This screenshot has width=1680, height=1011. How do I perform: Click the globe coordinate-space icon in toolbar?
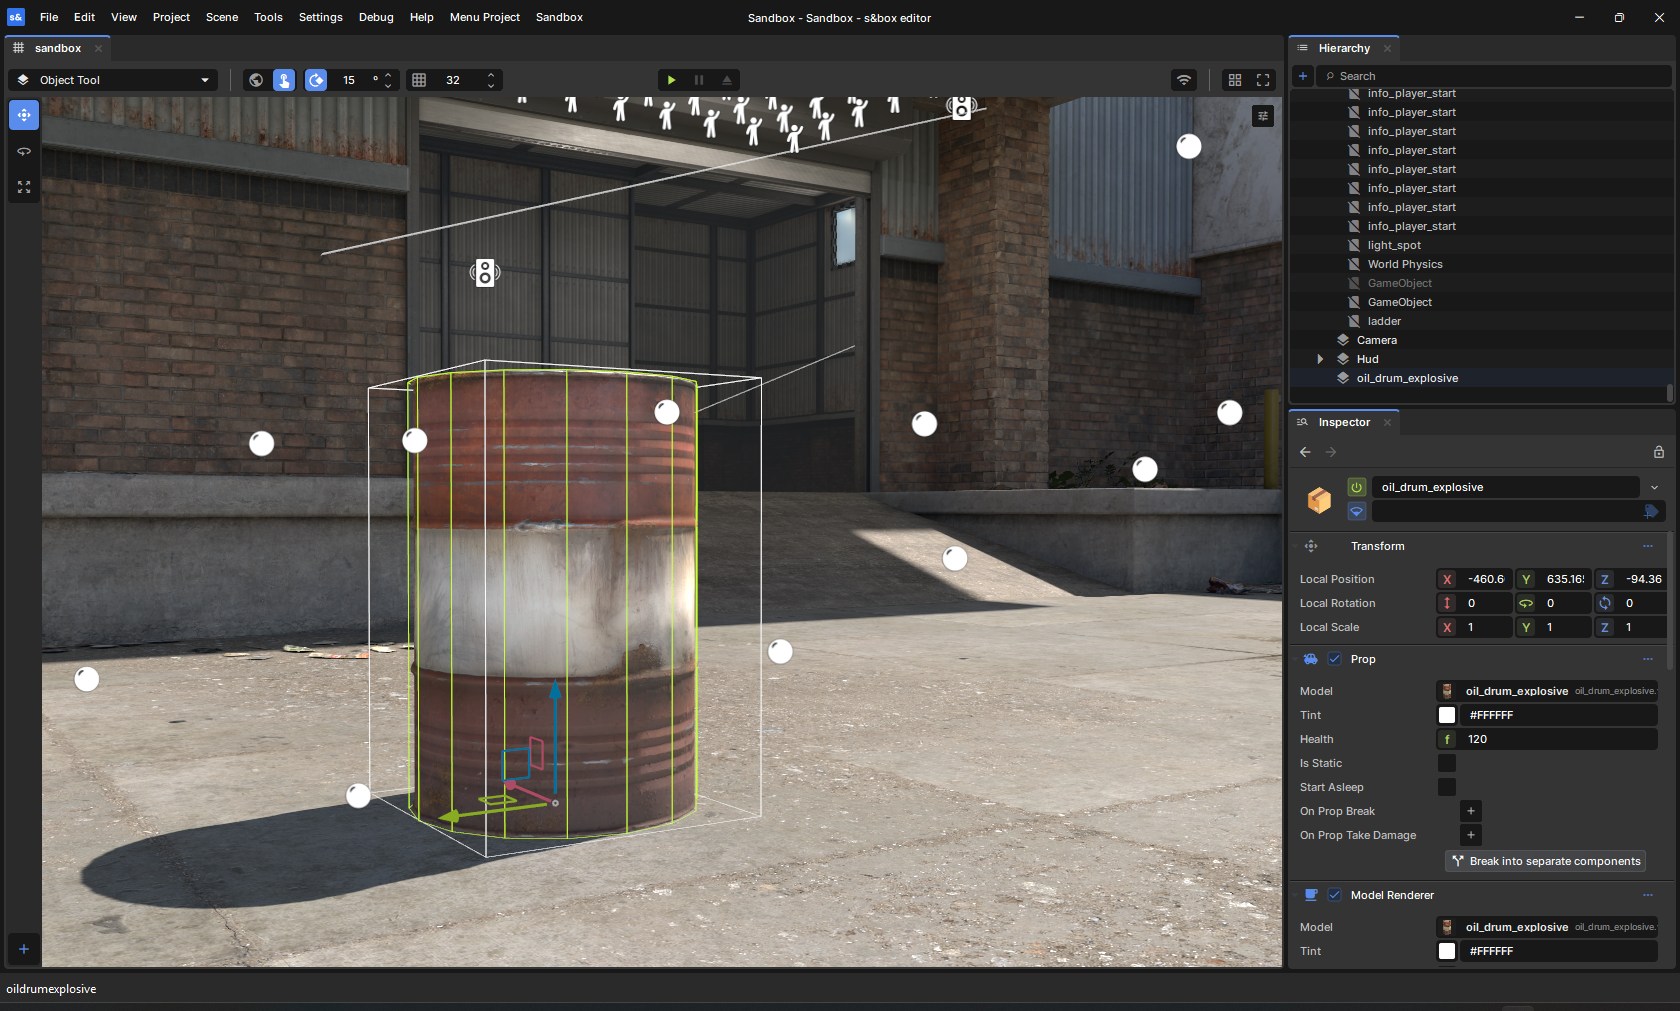255,80
